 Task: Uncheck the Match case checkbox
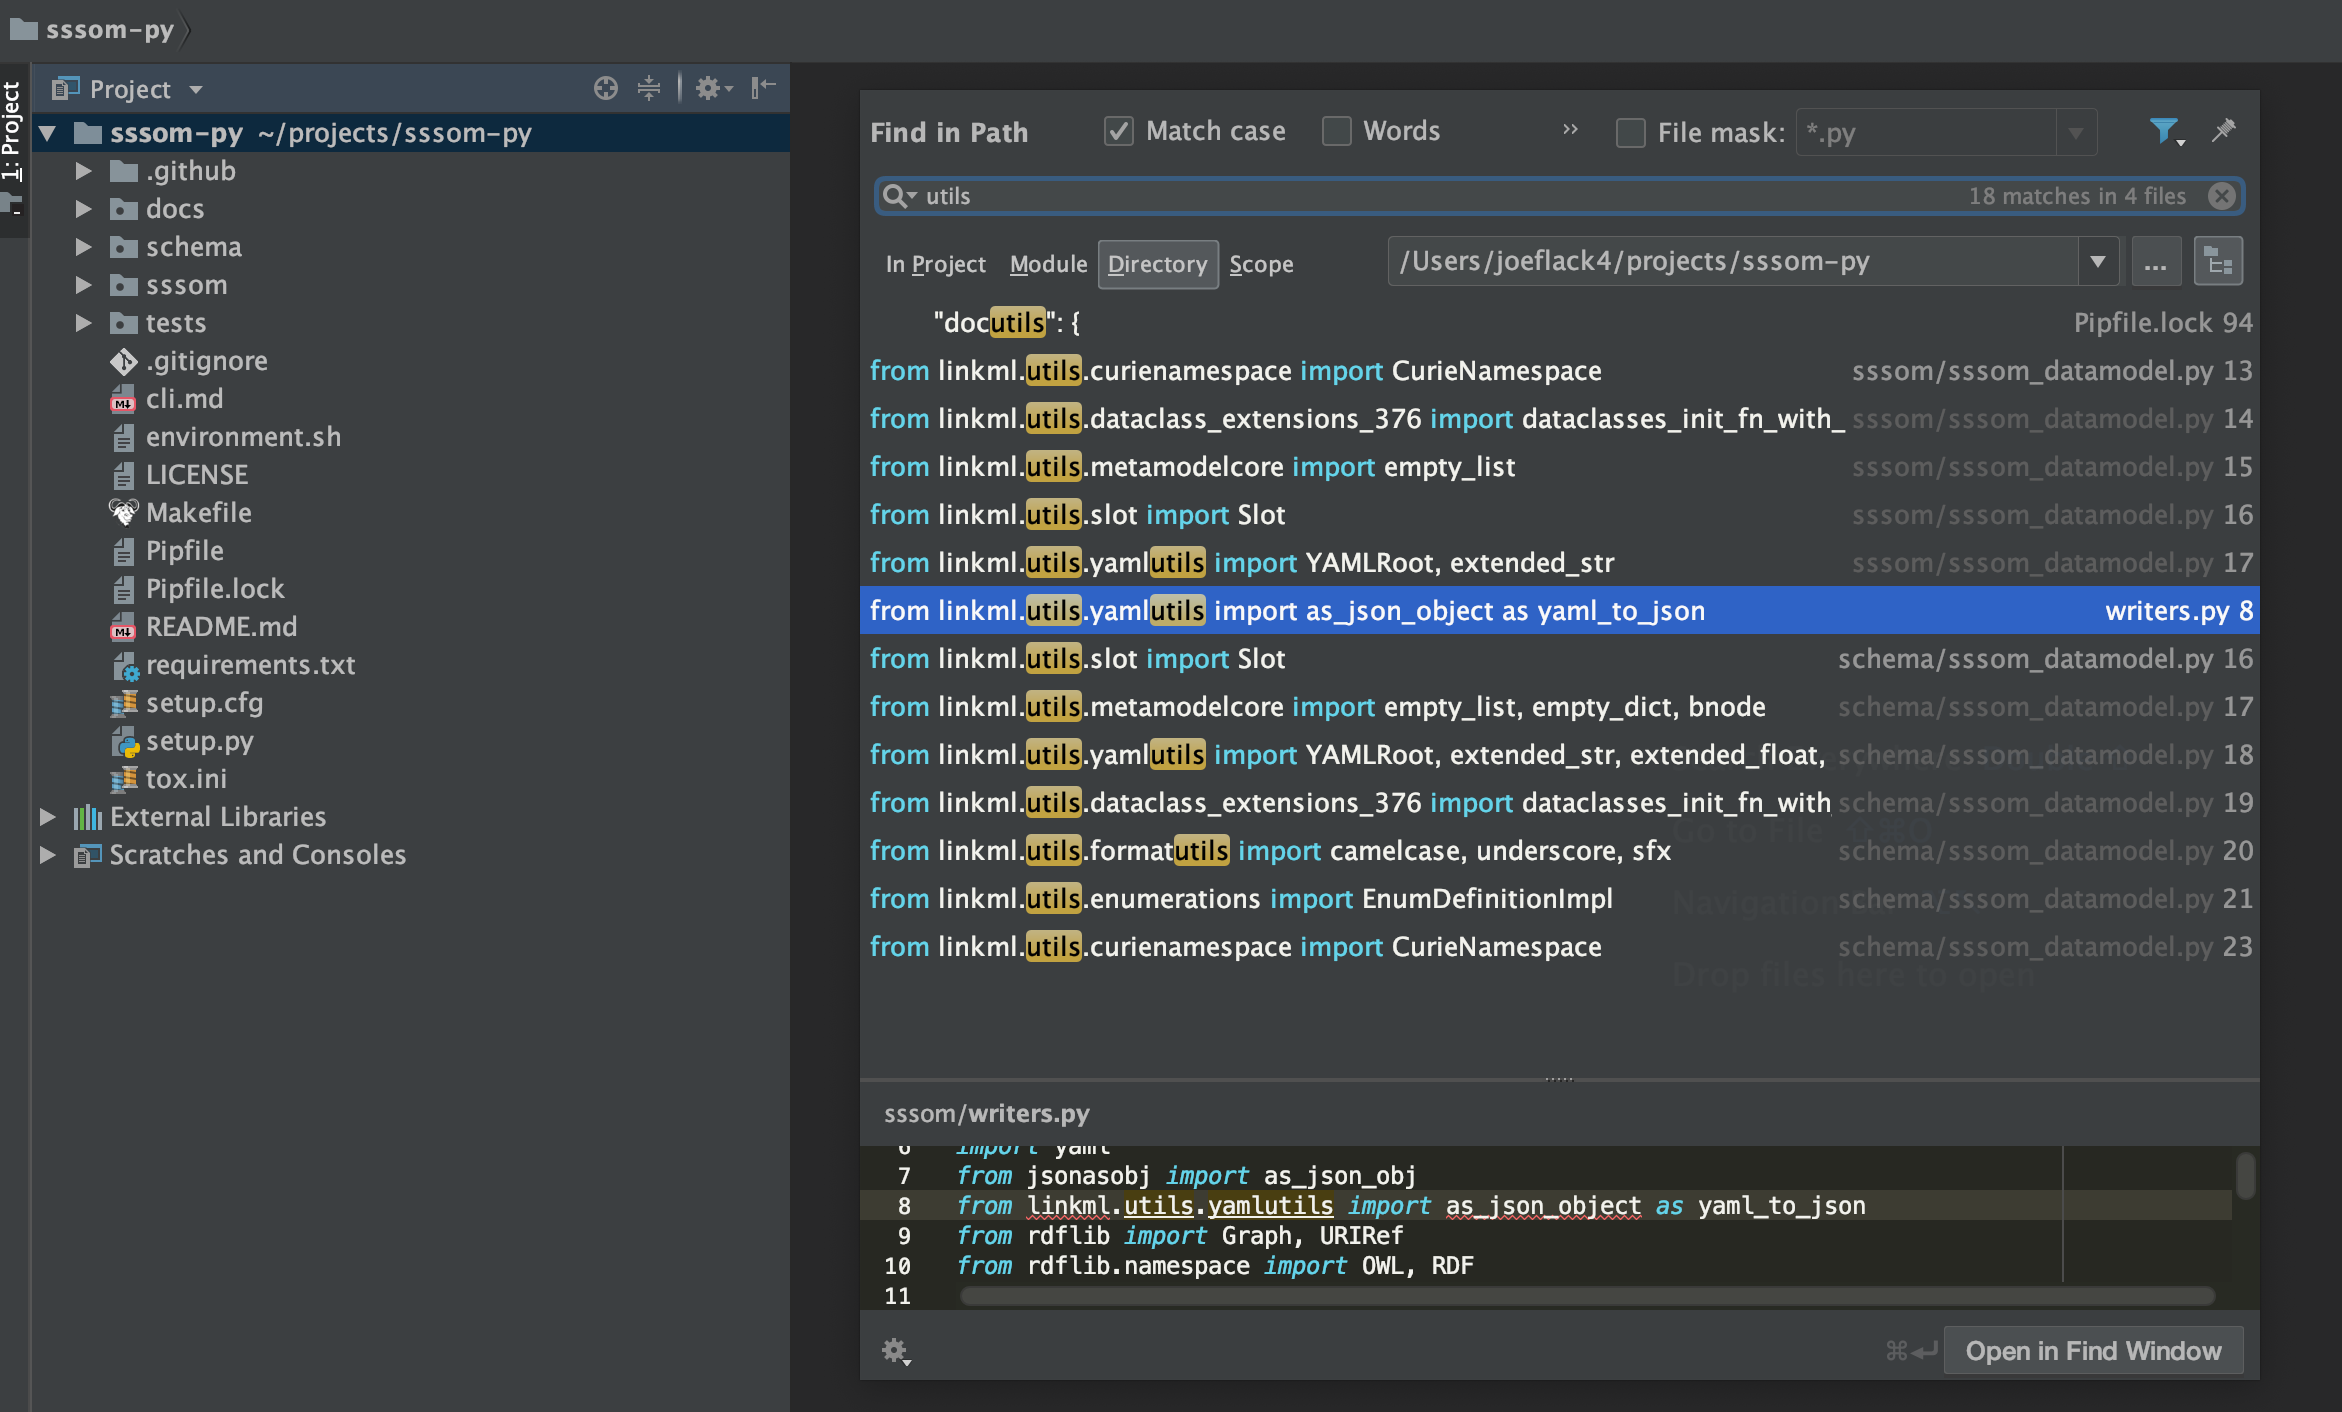tap(1117, 131)
